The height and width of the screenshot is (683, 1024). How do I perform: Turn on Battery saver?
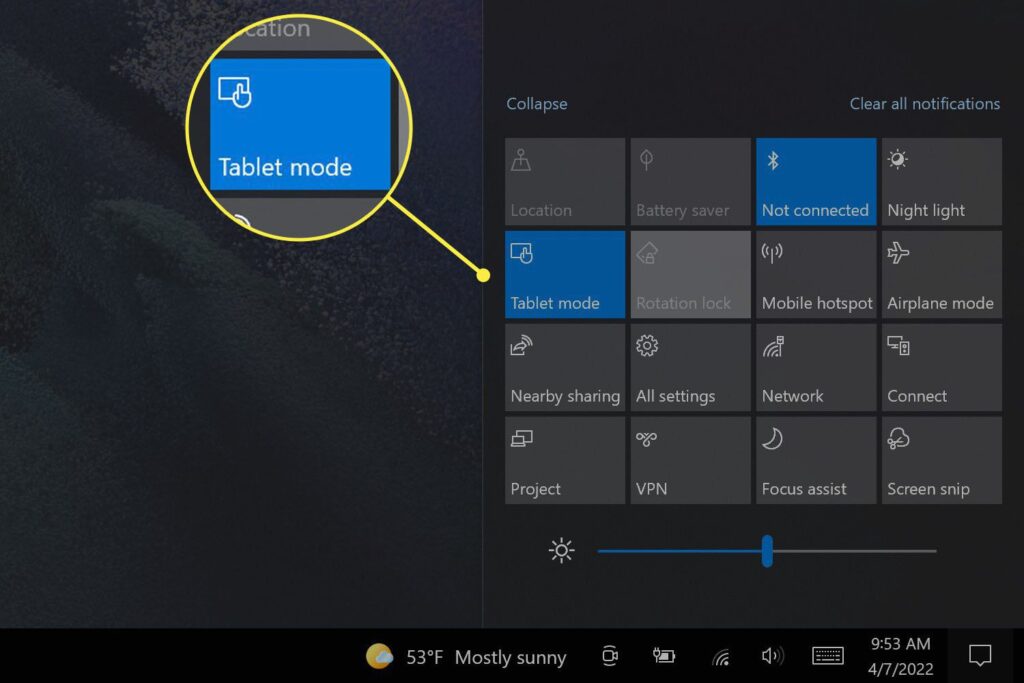pos(689,181)
